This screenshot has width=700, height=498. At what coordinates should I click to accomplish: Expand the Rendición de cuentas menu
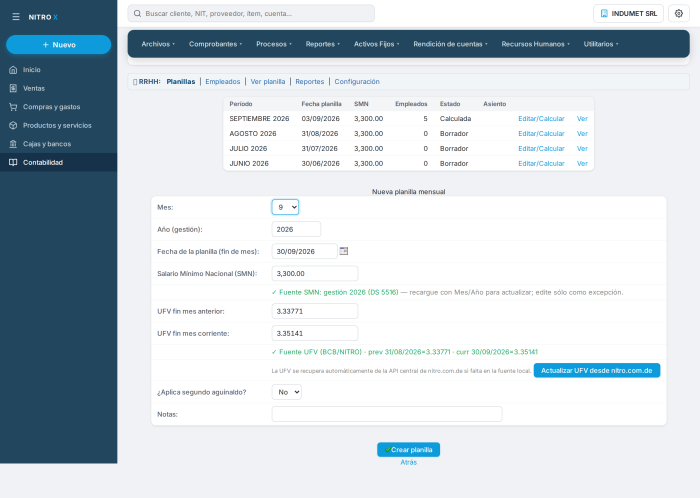450,44
